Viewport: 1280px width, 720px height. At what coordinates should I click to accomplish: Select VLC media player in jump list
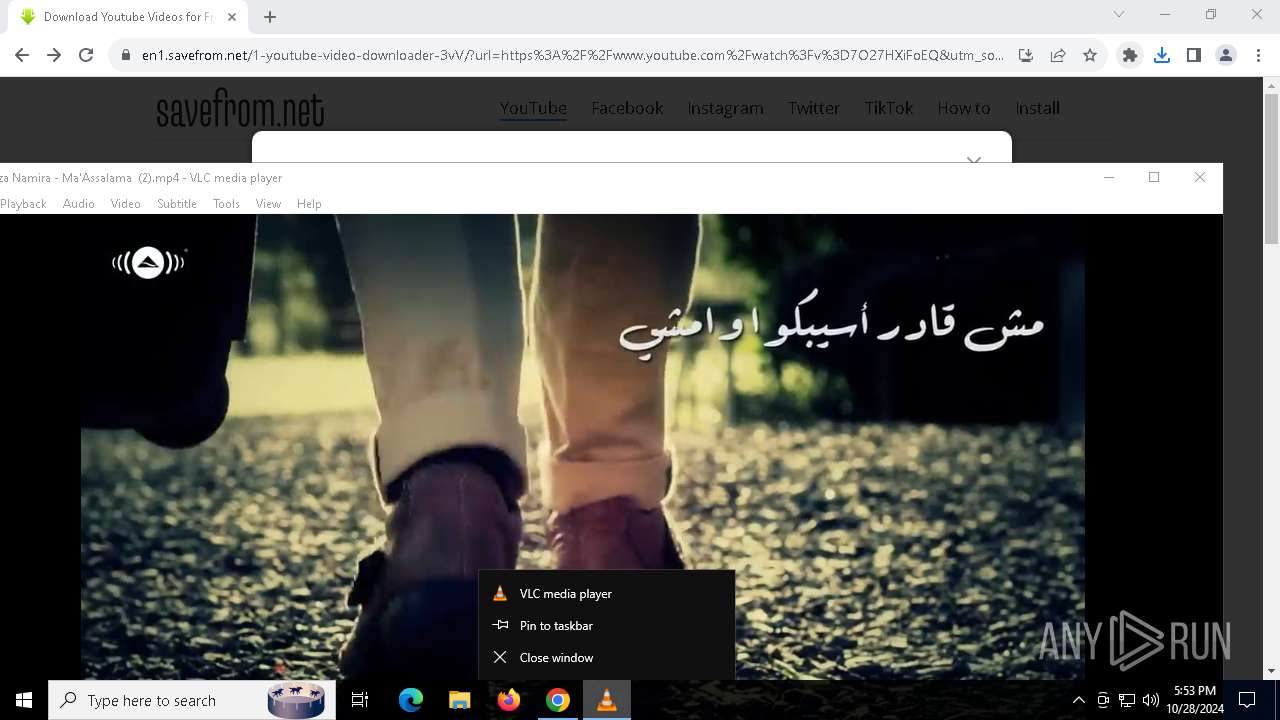click(x=607, y=593)
